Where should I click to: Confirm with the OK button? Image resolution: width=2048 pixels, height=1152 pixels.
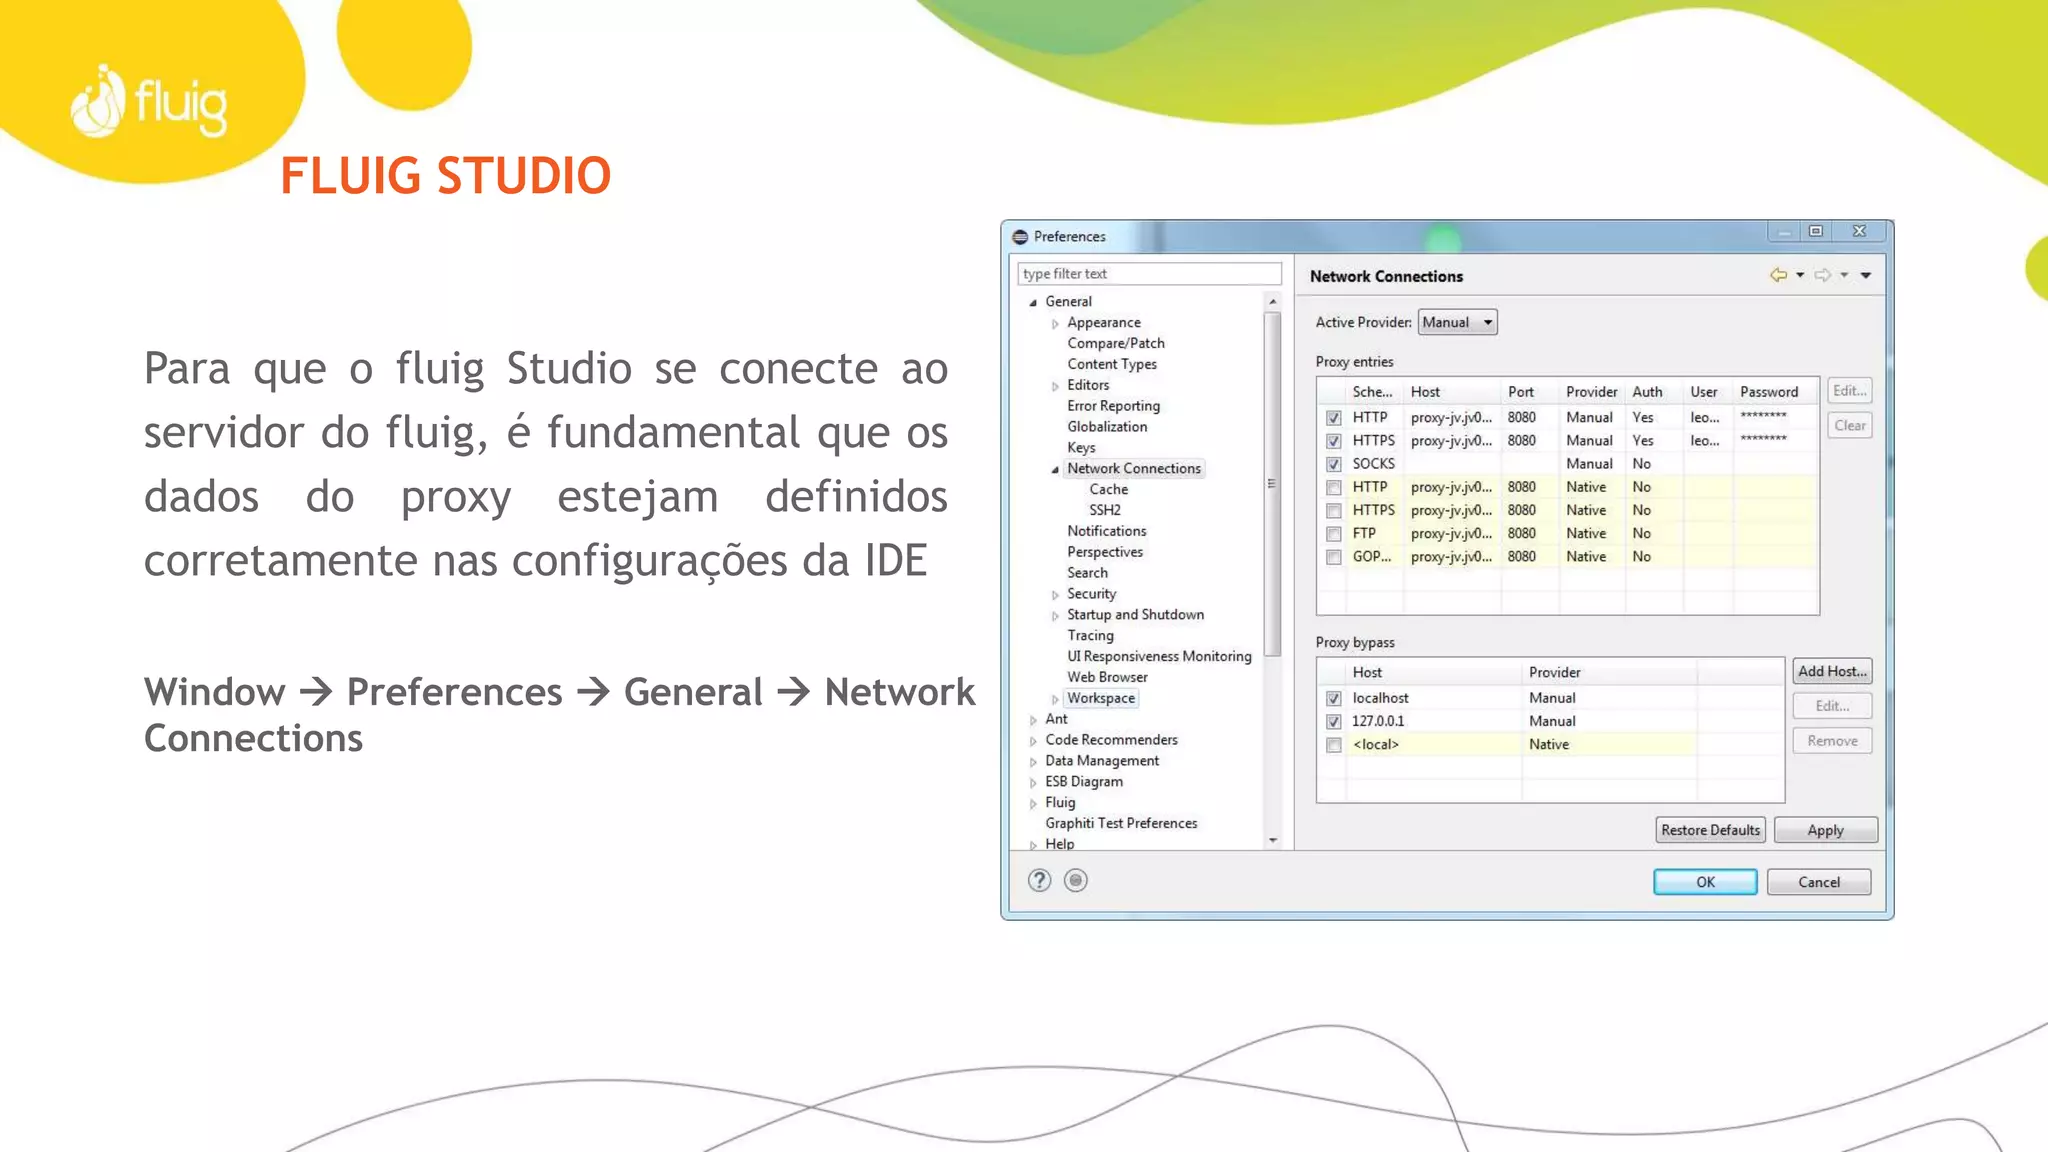[x=1705, y=882]
